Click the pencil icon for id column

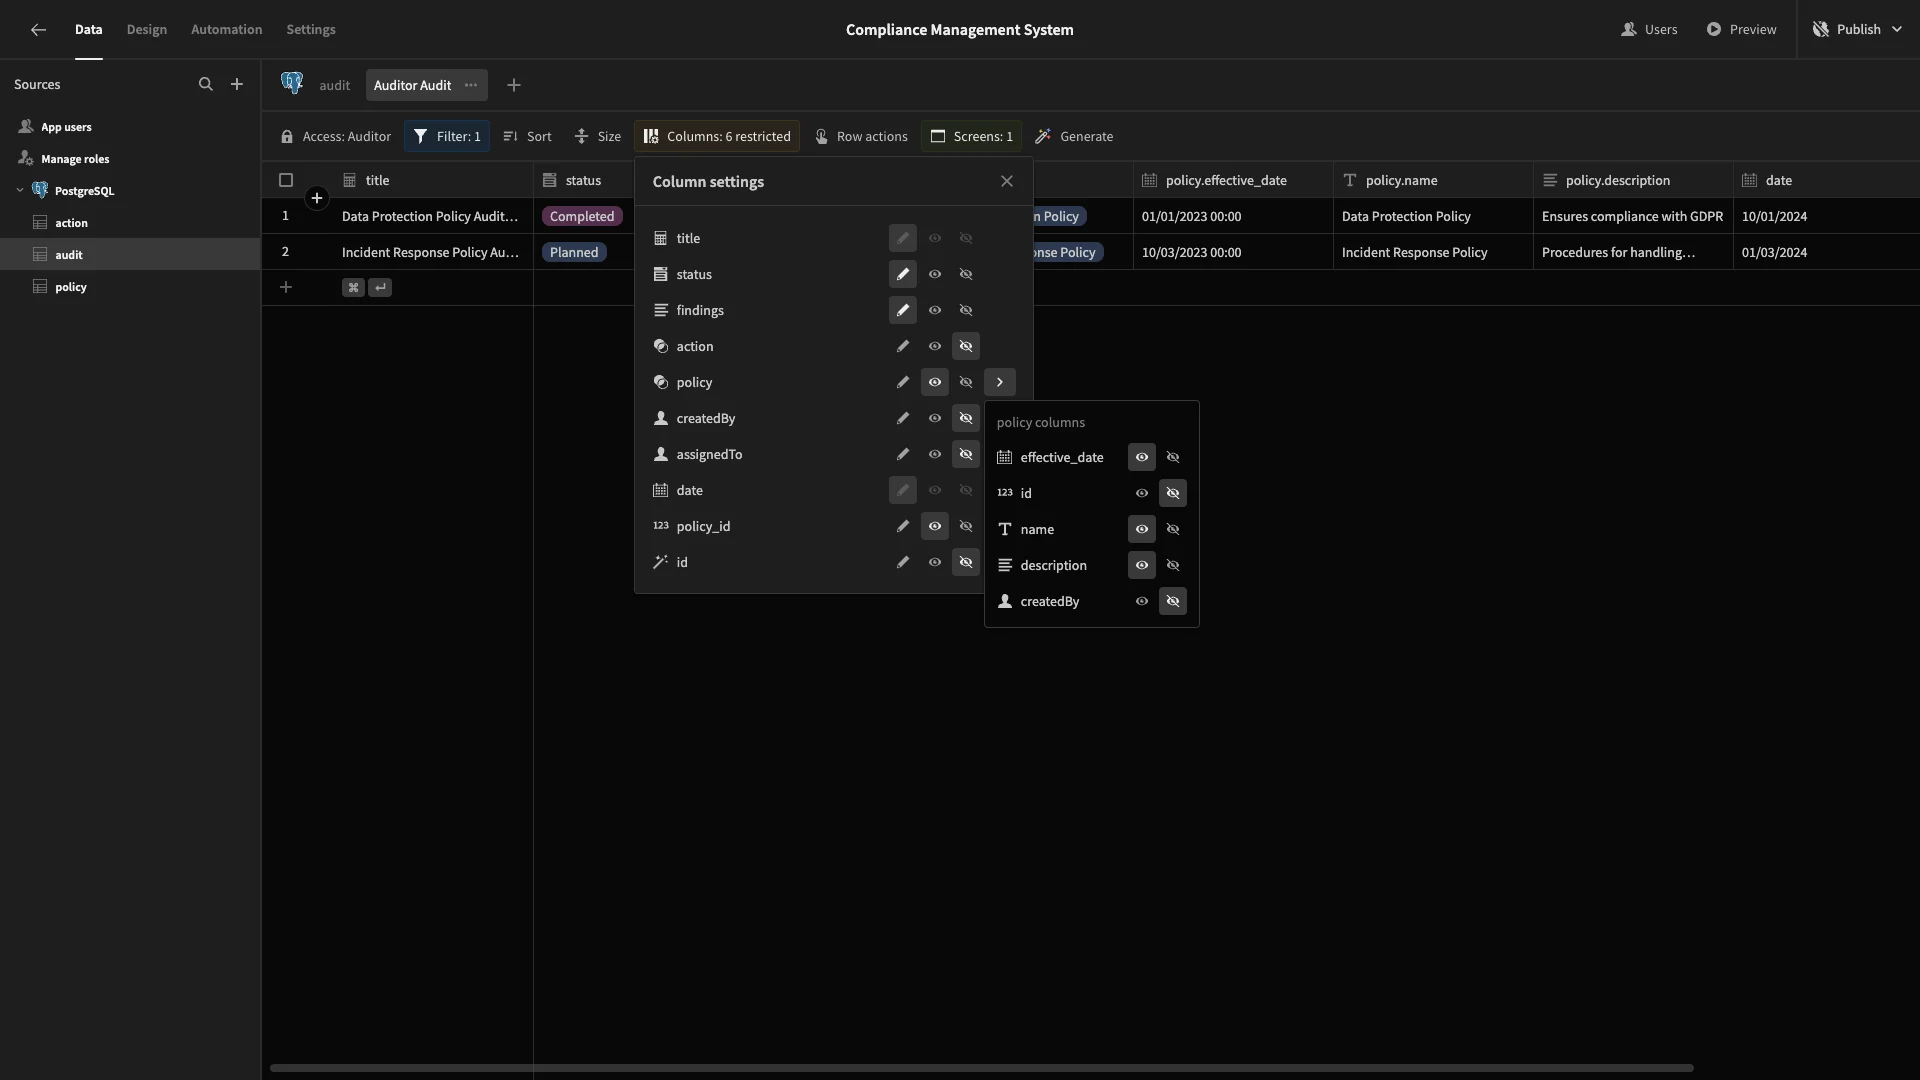click(x=903, y=562)
